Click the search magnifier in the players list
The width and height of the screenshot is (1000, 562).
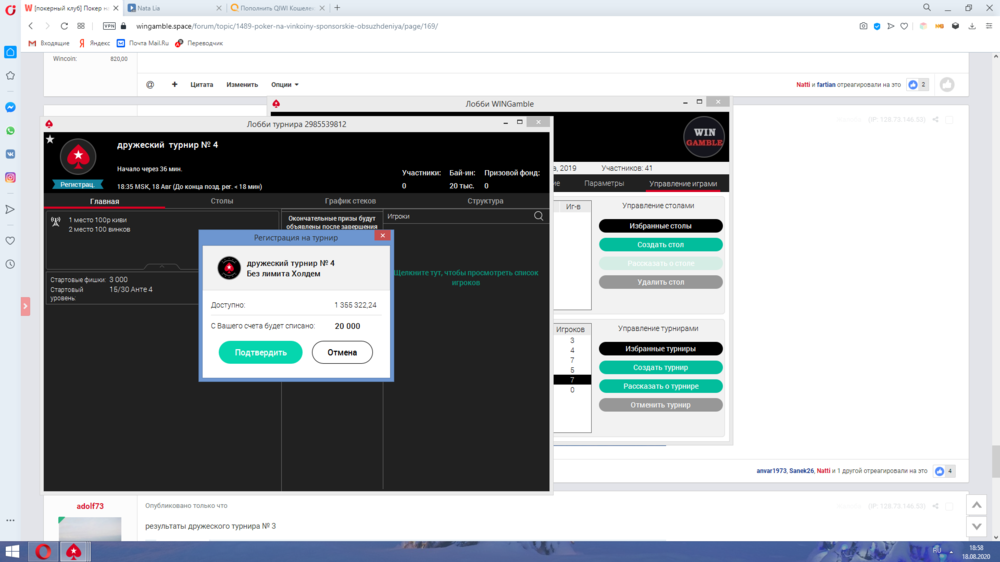[x=539, y=216]
